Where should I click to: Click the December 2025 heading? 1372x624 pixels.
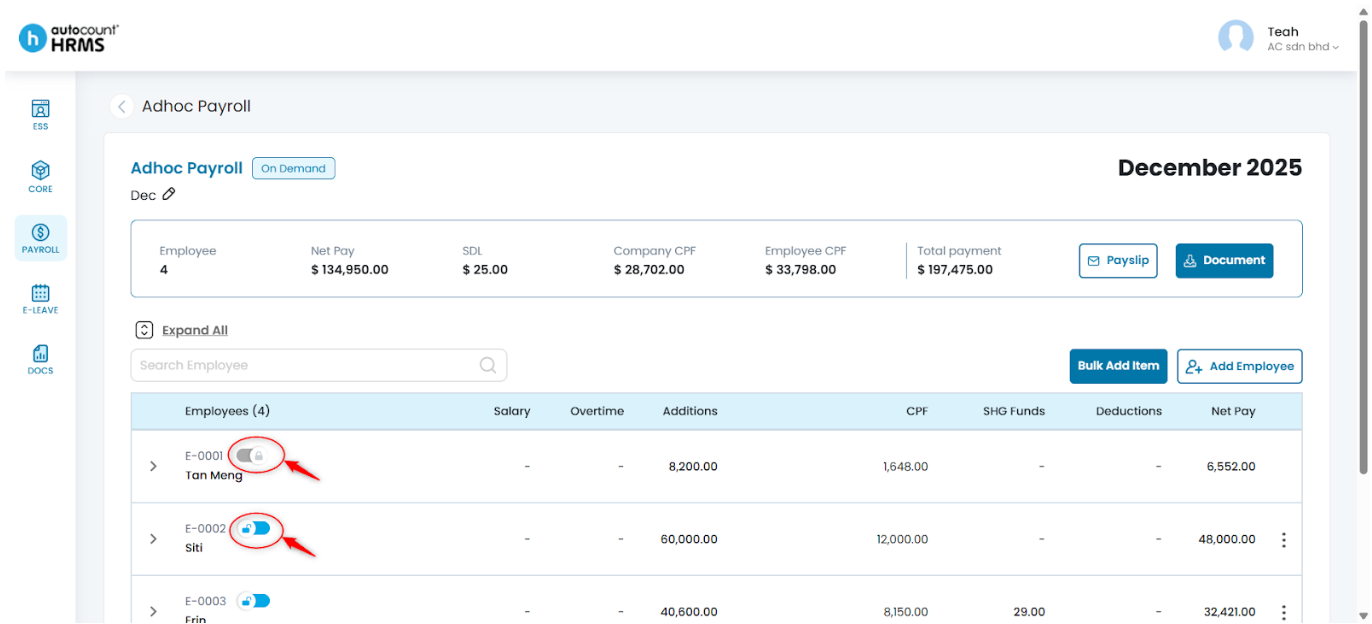(1210, 168)
